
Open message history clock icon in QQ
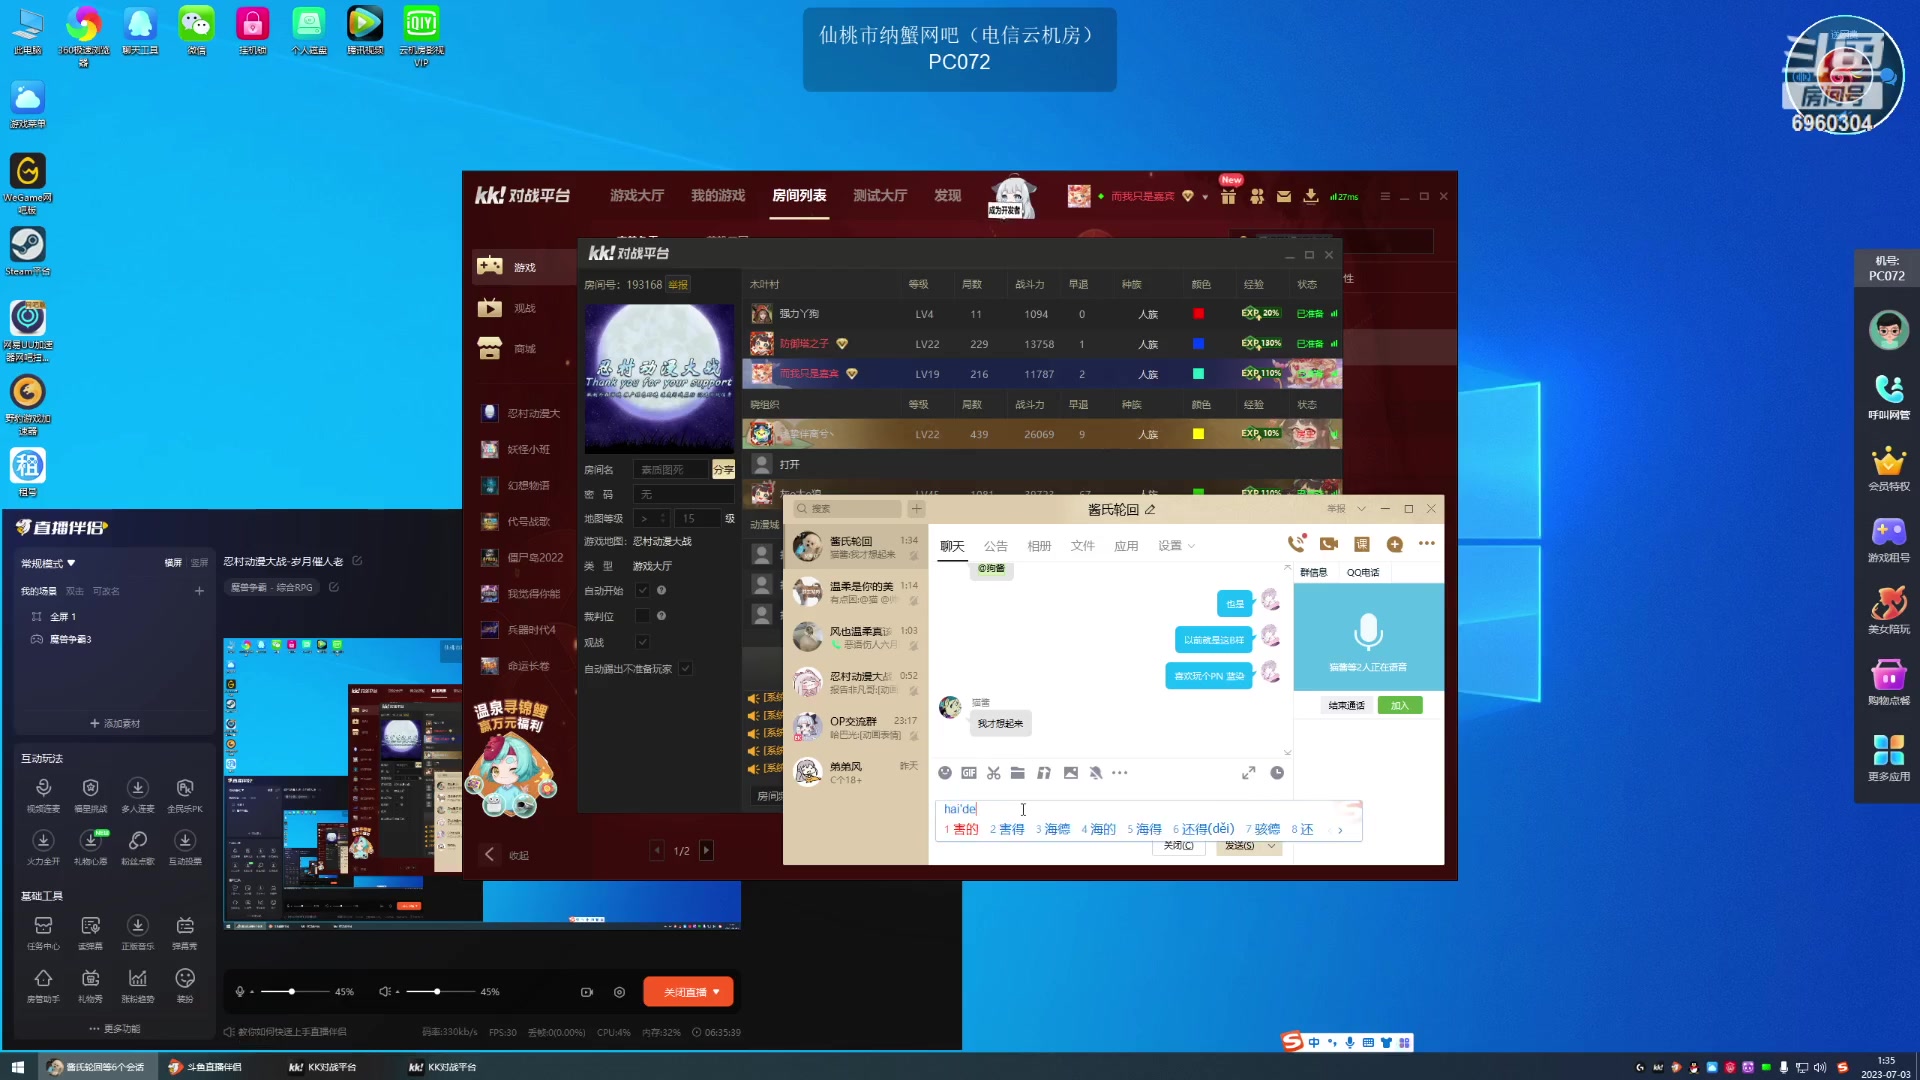[1277, 773]
